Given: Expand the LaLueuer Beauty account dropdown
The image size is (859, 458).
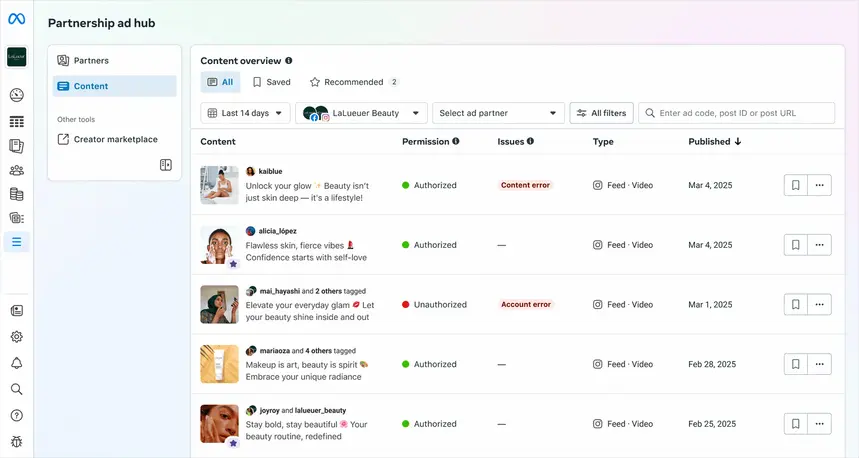Looking at the screenshot, I should (x=361, y=113).
